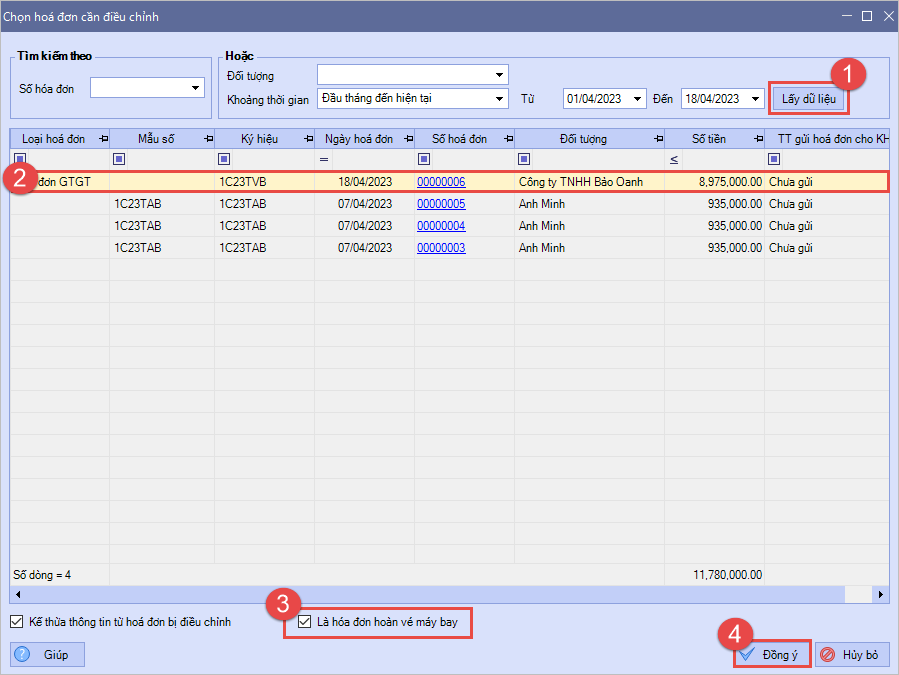This screenshot has height=675, width=899.
Task: Click invoice link 00000003
Action: pyautogui.click(x=441, y=248)
